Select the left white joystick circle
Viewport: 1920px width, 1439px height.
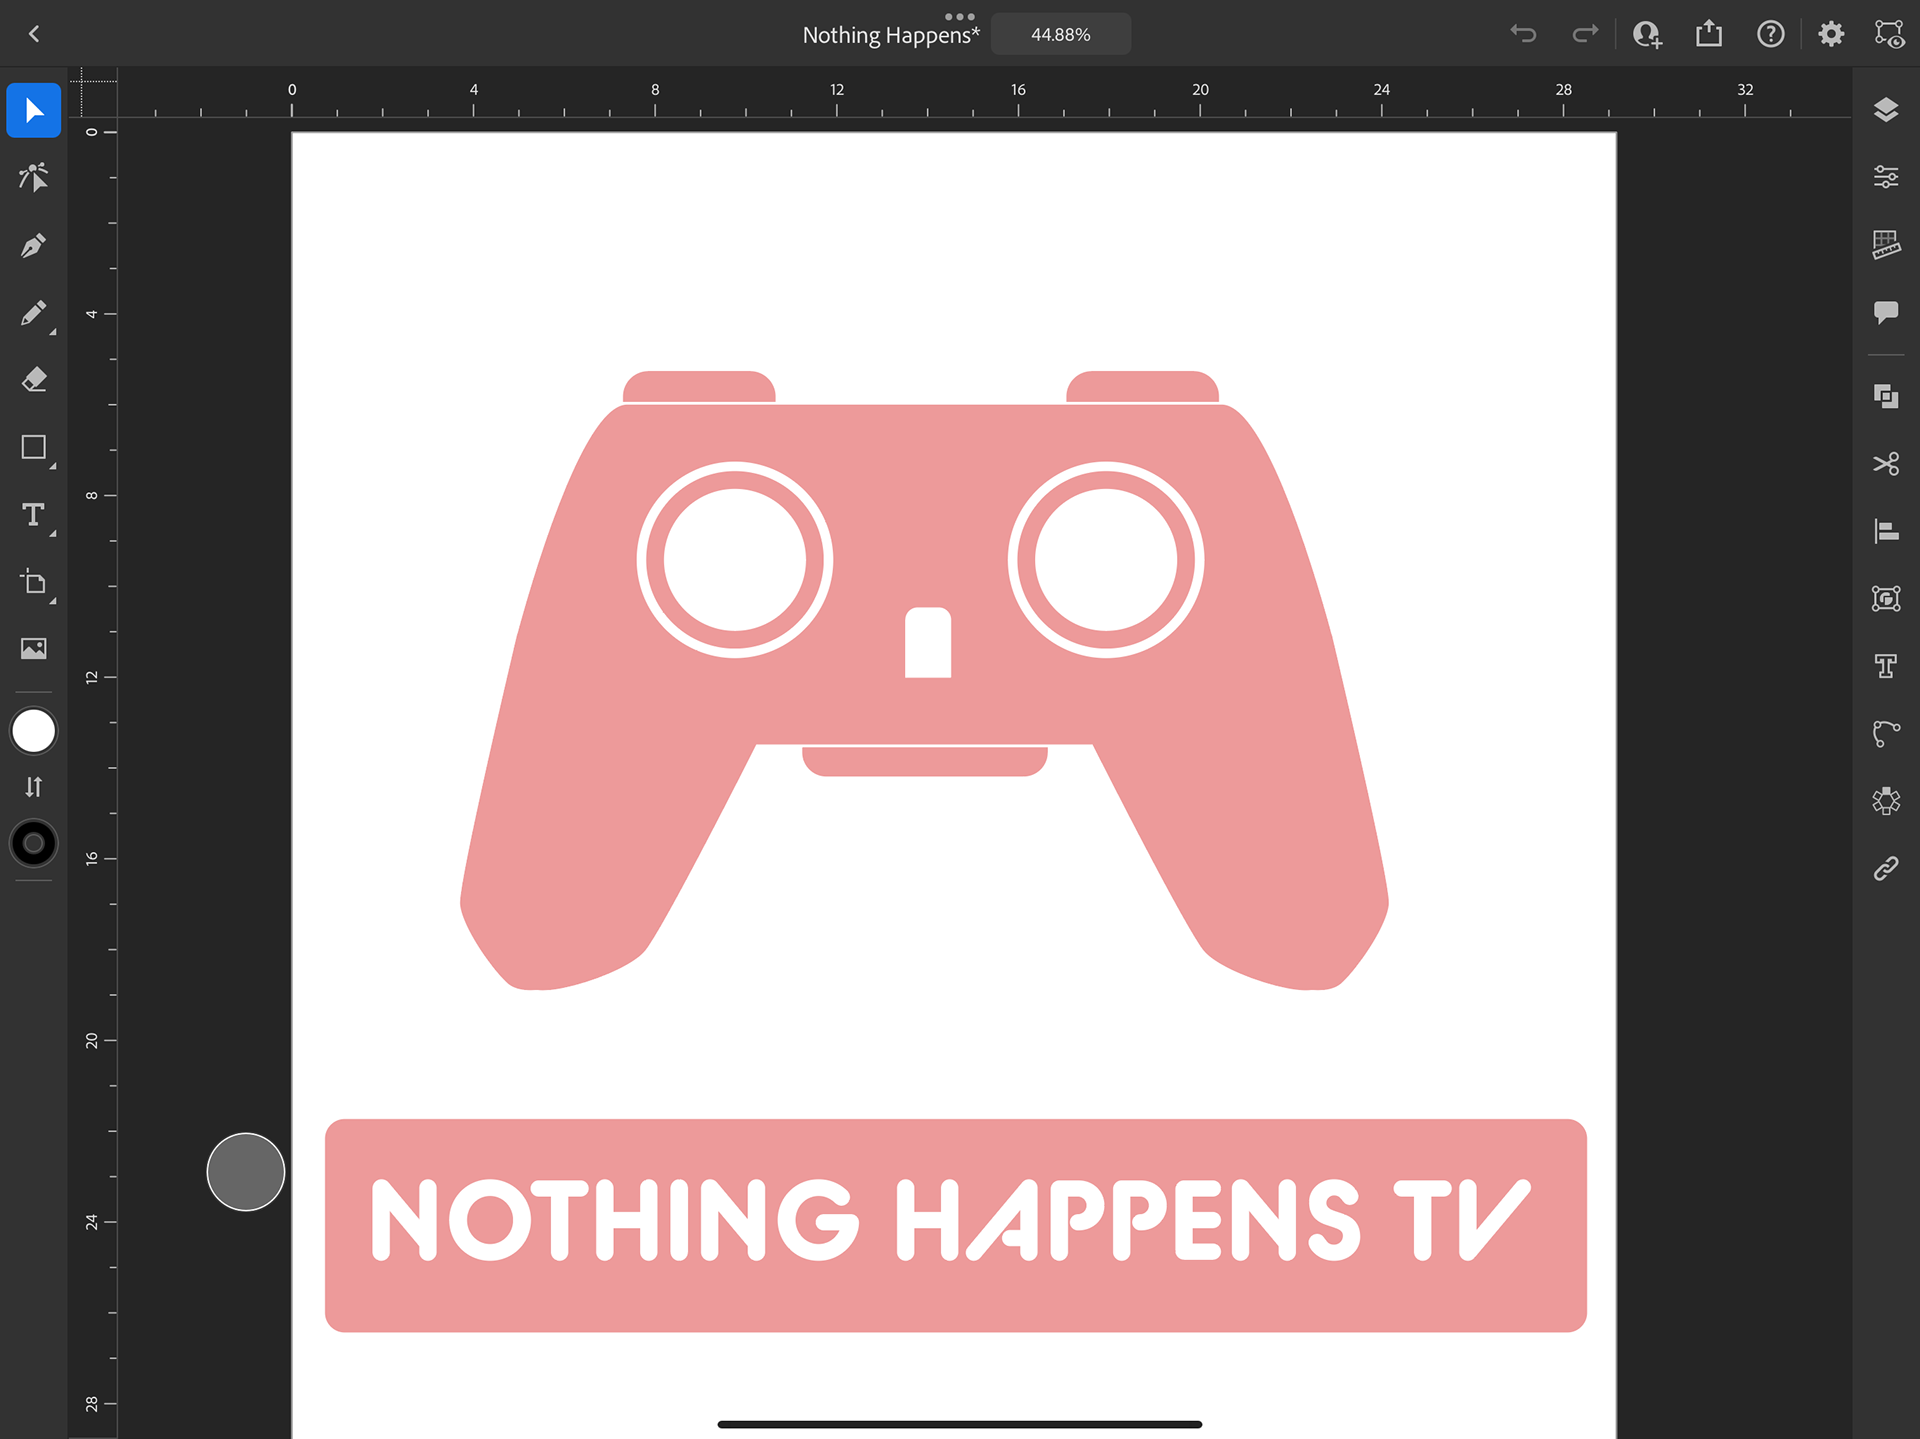(x=735, y=560)
